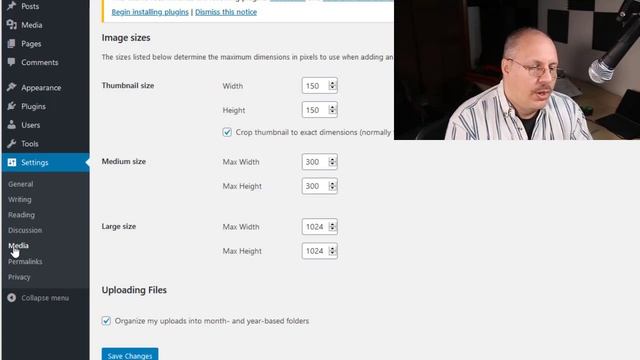The width and height of the screenshot is (640, 360).
Task: Click the Large Max Height input field
Action: pos(319,251)
